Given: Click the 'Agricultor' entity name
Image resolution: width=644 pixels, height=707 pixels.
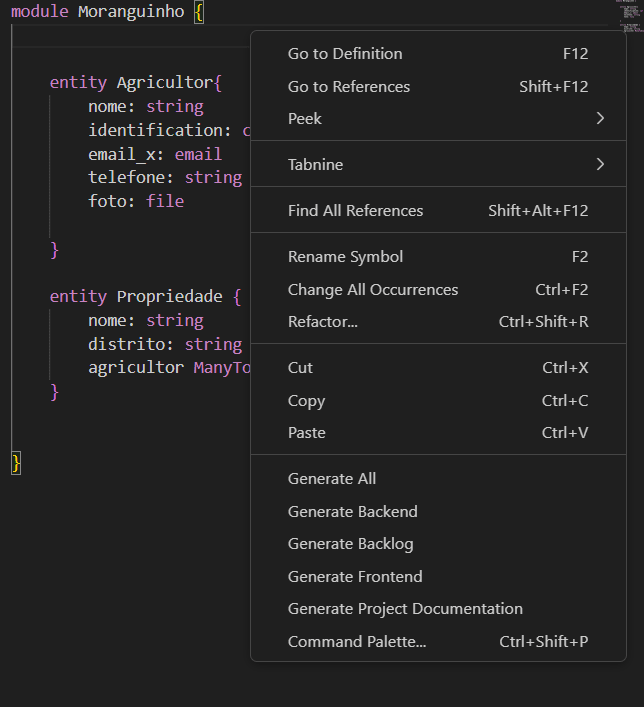Looking at the screenshot, I should (x=165, y=83).
